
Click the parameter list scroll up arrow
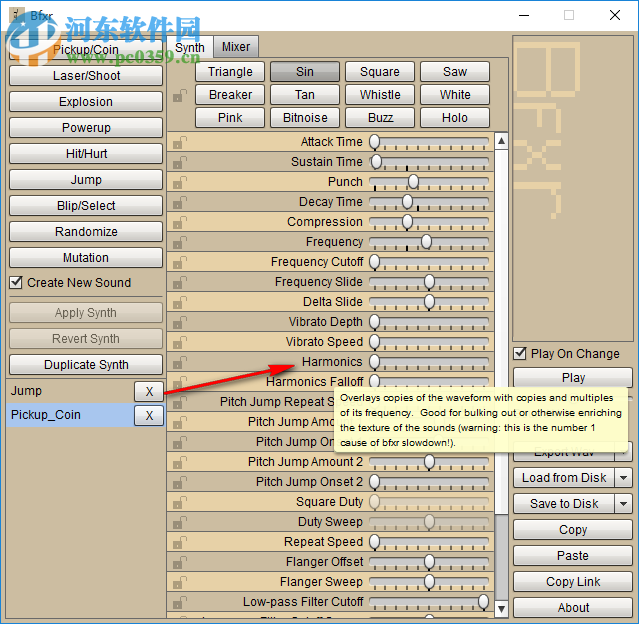(501, 141)
